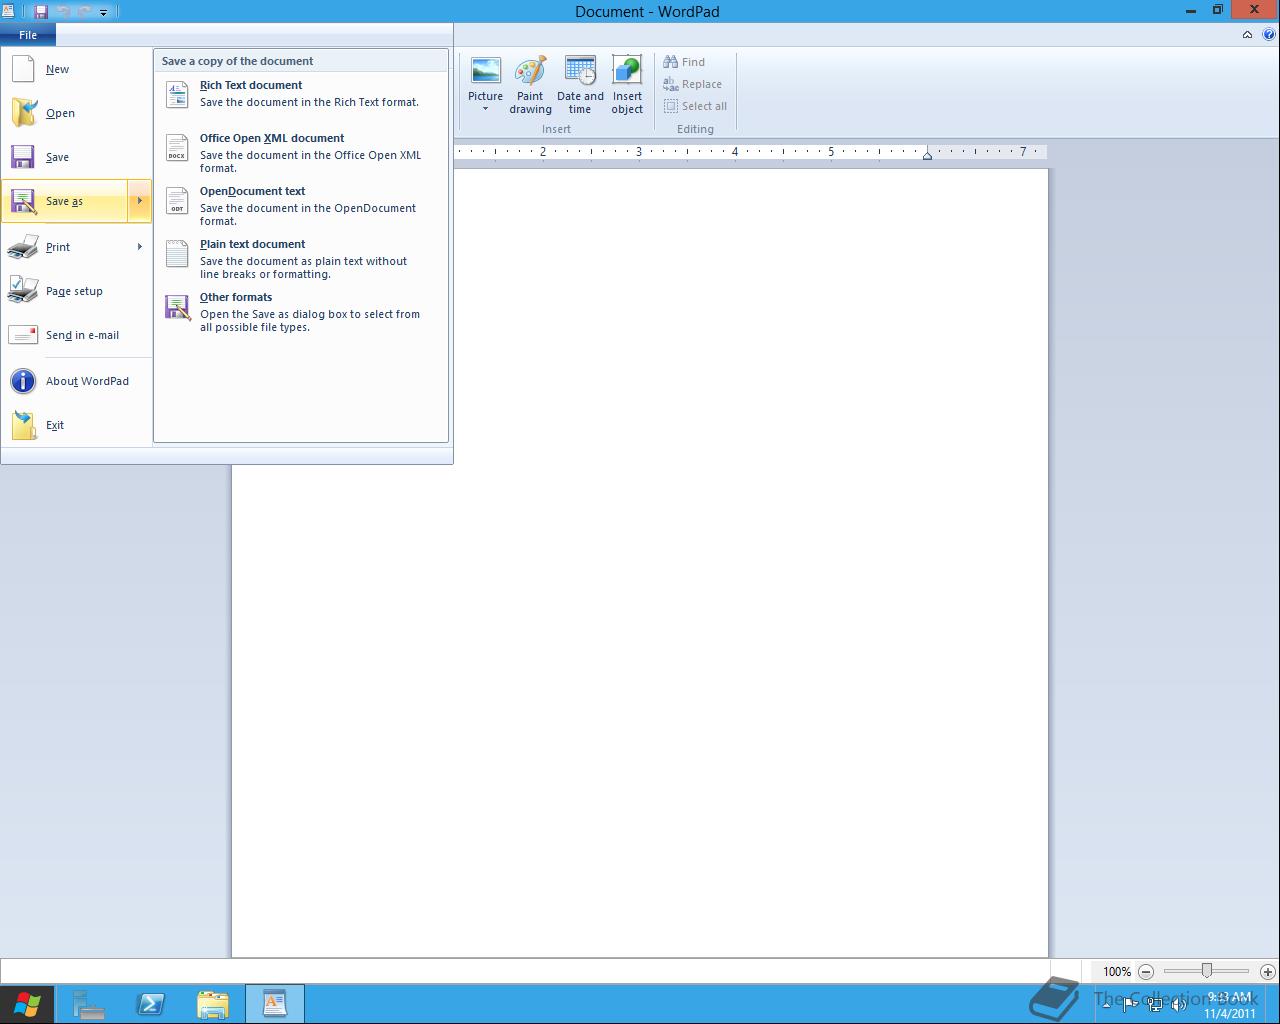Save as Office Open XML document

tap(300, 153)
